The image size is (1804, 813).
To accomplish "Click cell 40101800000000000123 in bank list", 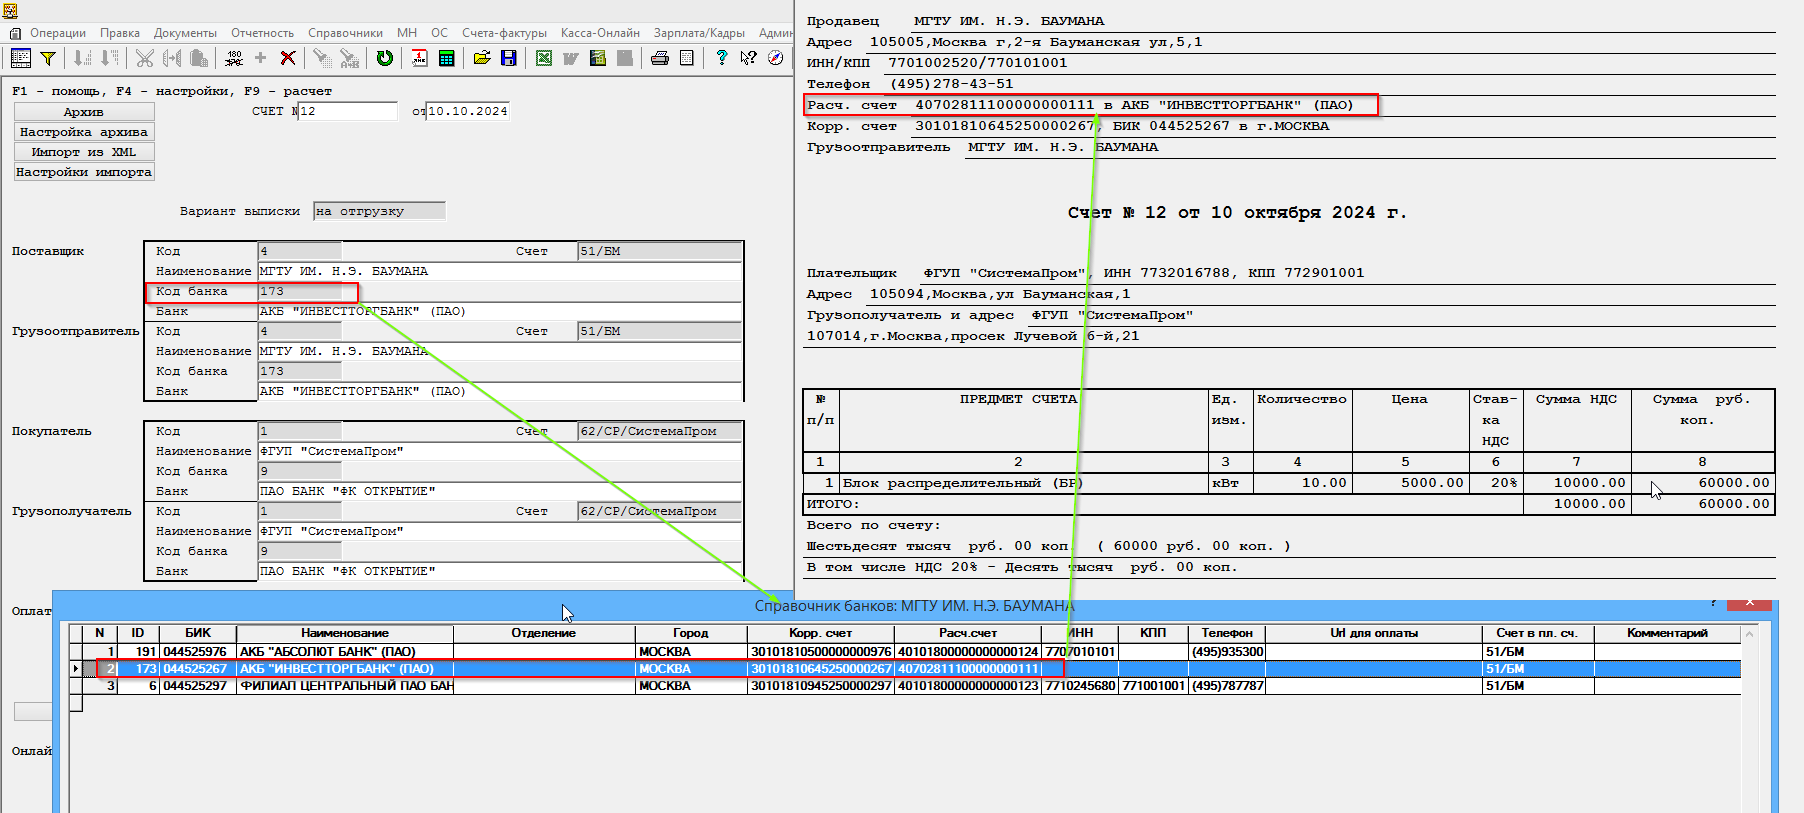I will pyautogui.click(x=968, y=686).
